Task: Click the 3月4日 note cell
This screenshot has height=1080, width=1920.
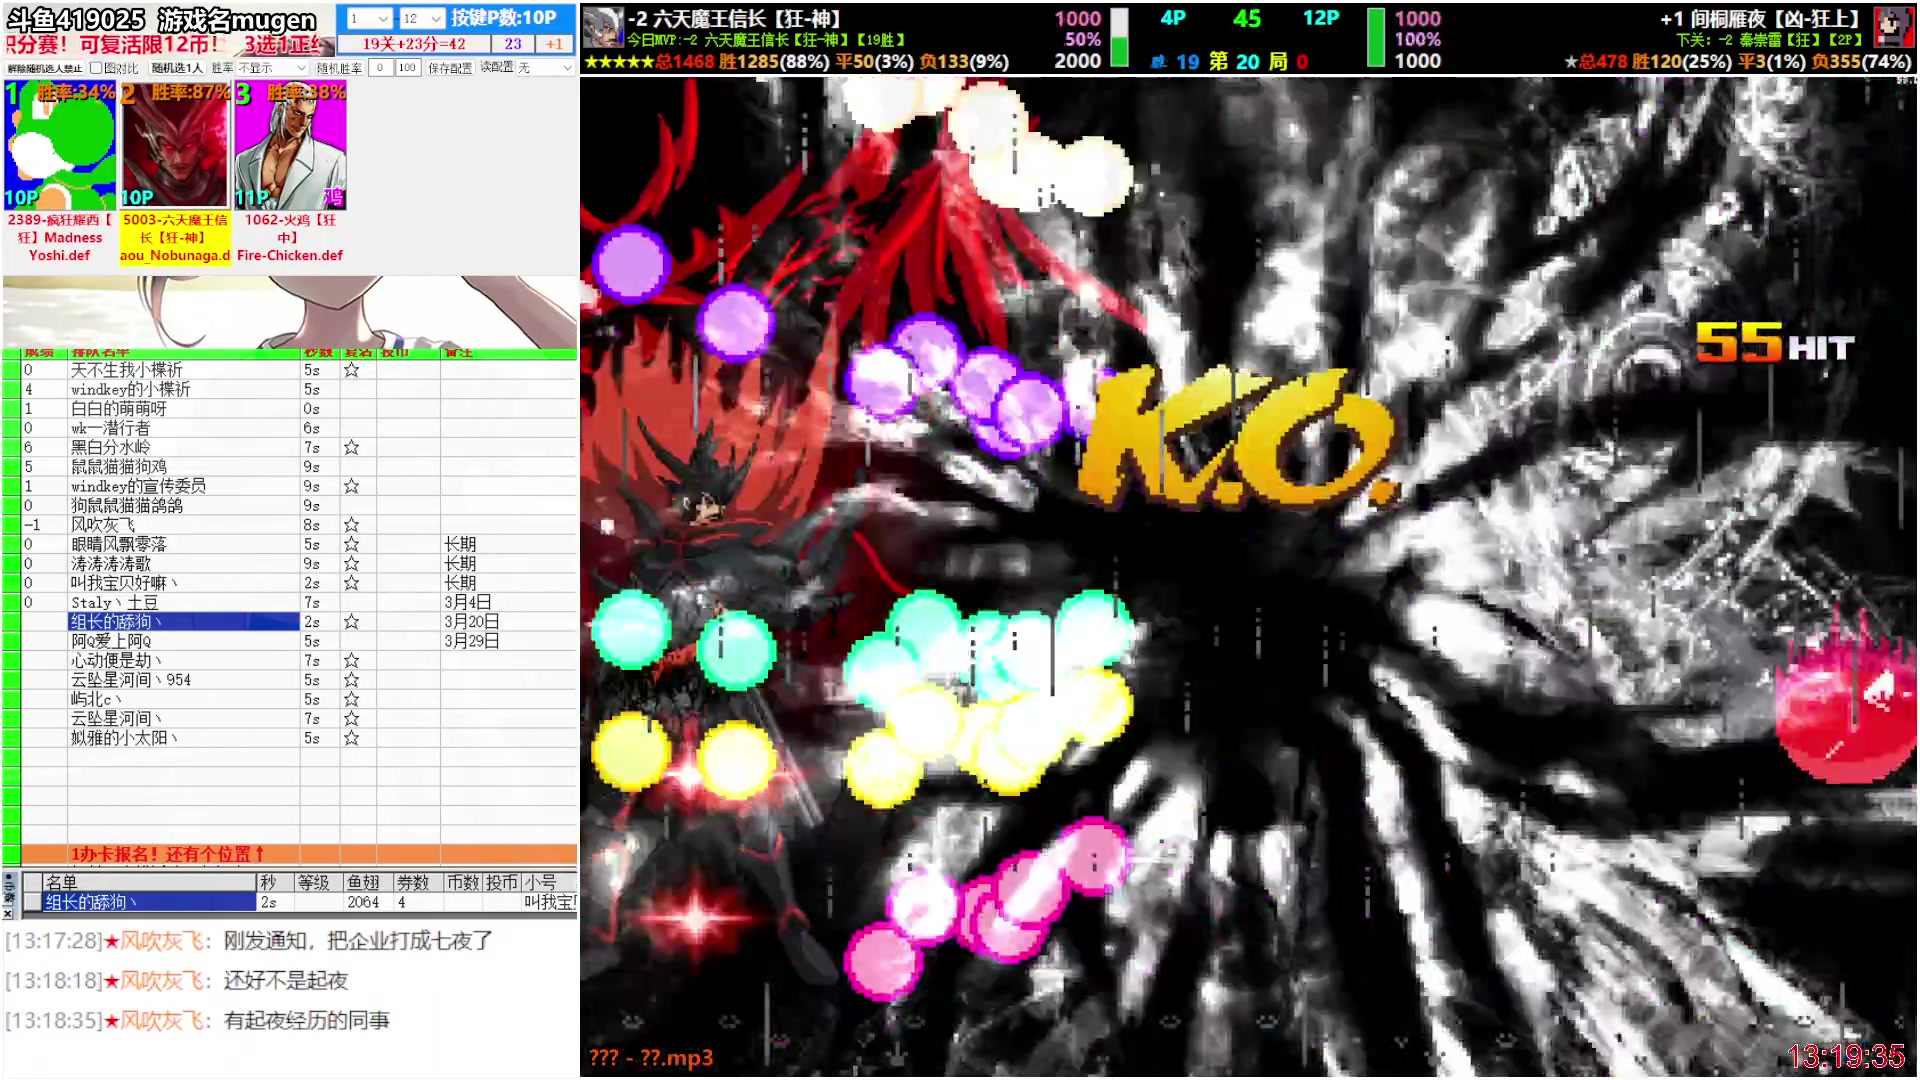Action: click(509, 603)
